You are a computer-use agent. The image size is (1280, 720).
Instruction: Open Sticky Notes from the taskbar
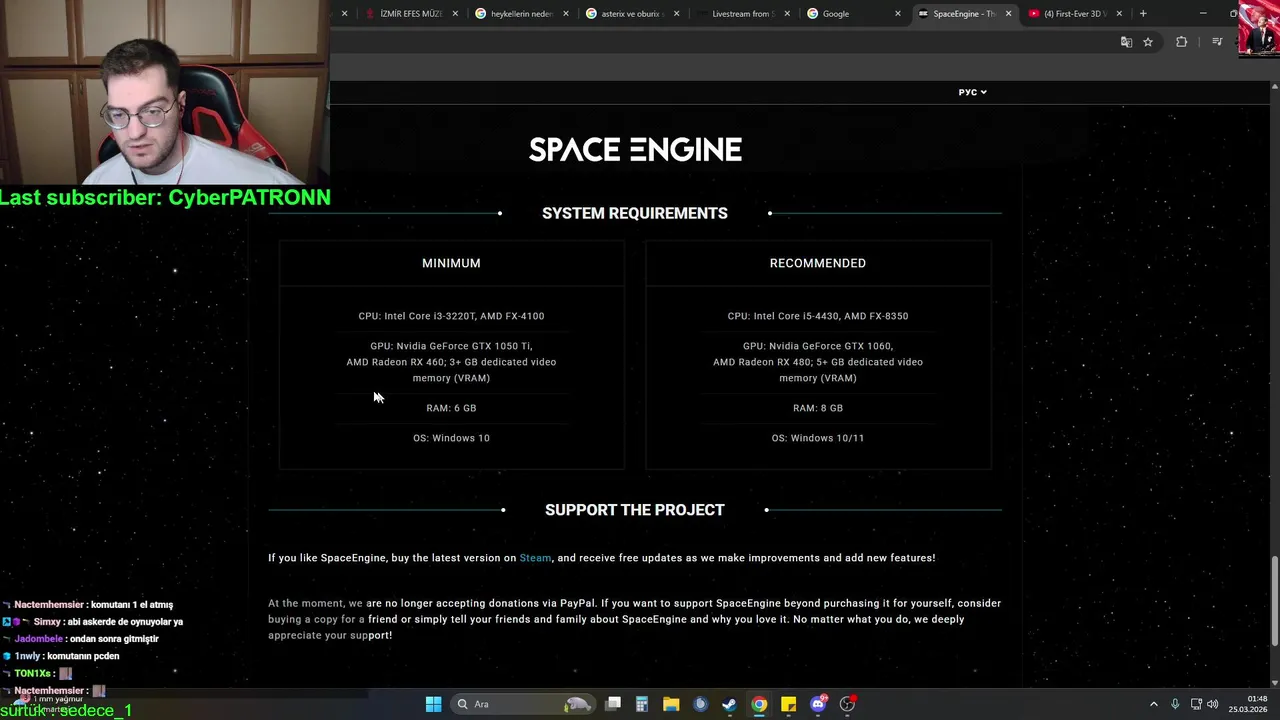tap(788, 704)
